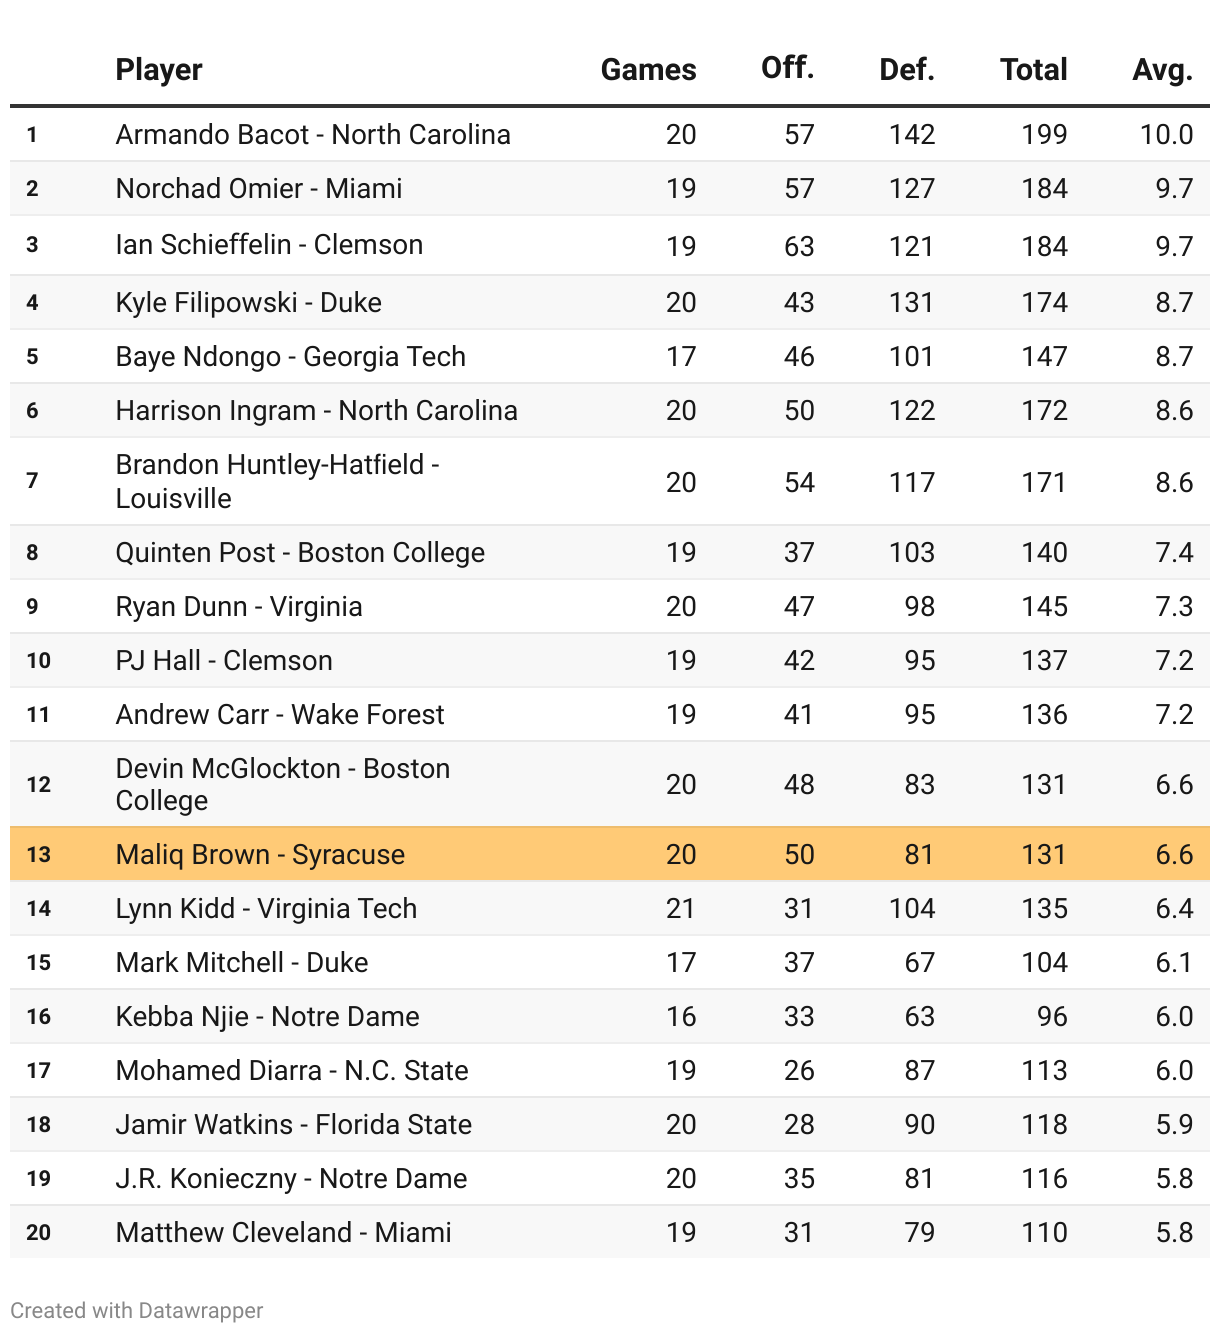Select Kyle Filipowski - Duke player cell
Screen dimensions: 1220x1334
tap(248, 303)
